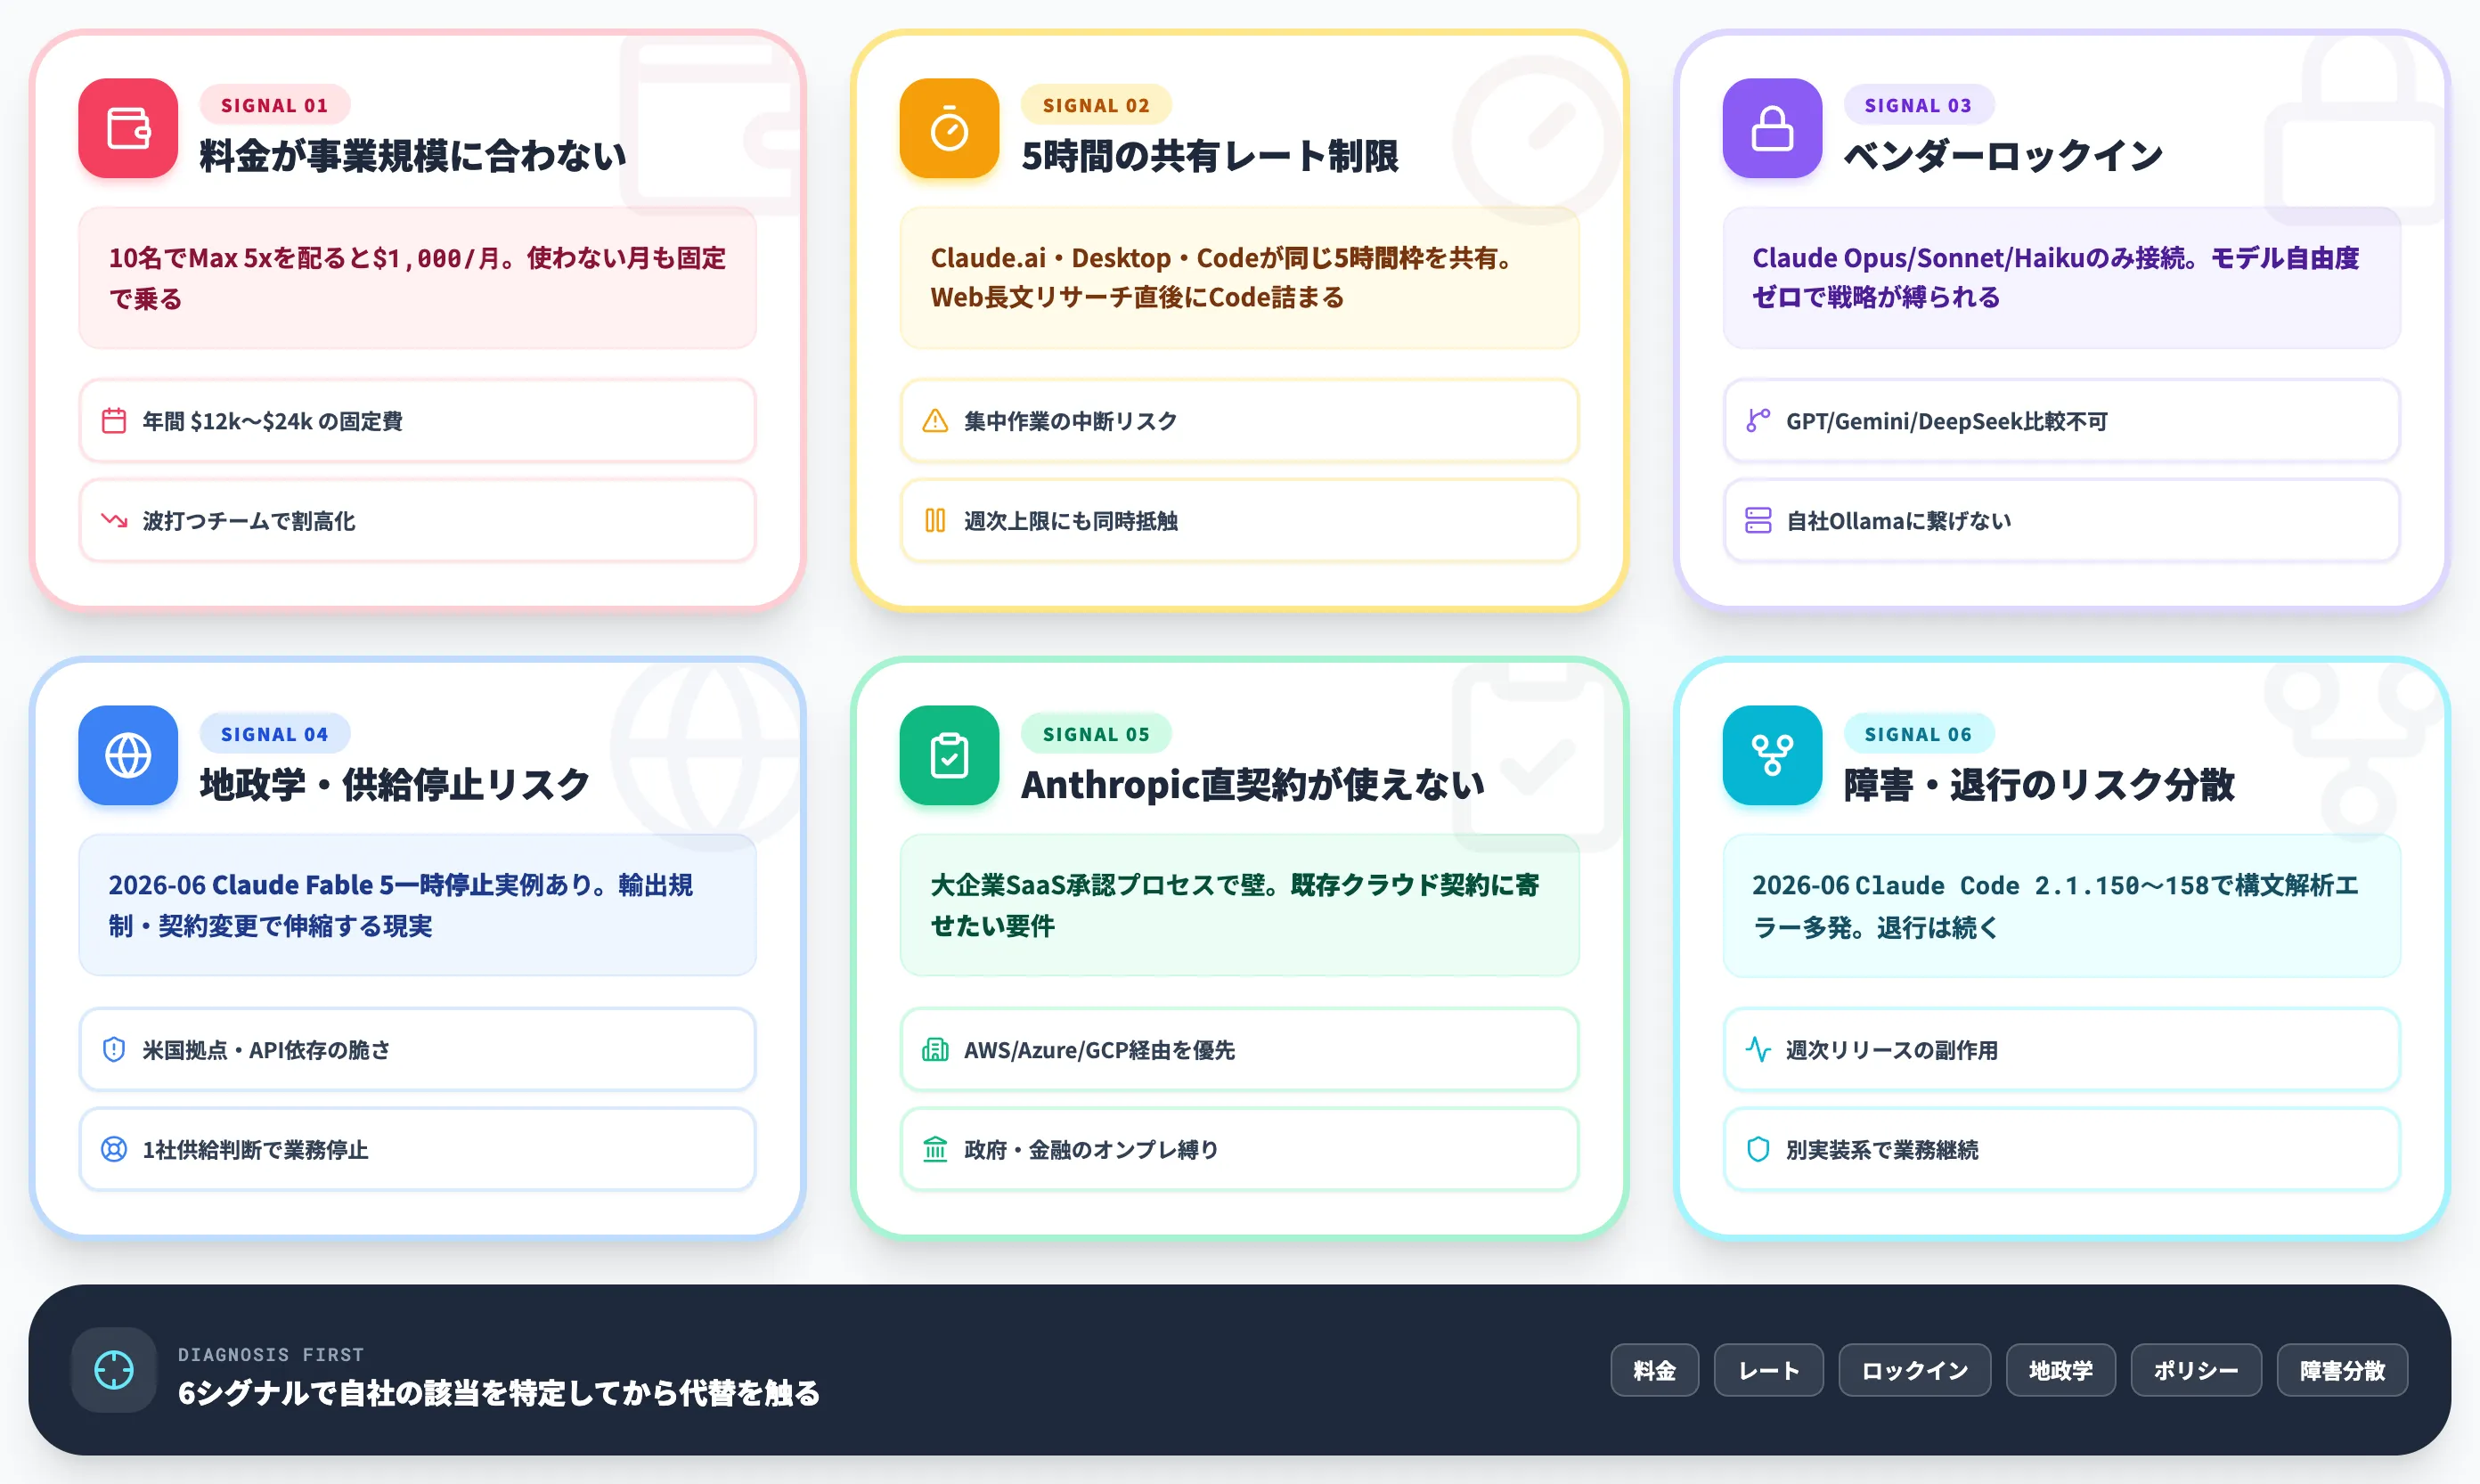2480x1484 pixels.
Task: Click the heading 障害・退行のリスク分散
Action: (x=2039, y=784)
